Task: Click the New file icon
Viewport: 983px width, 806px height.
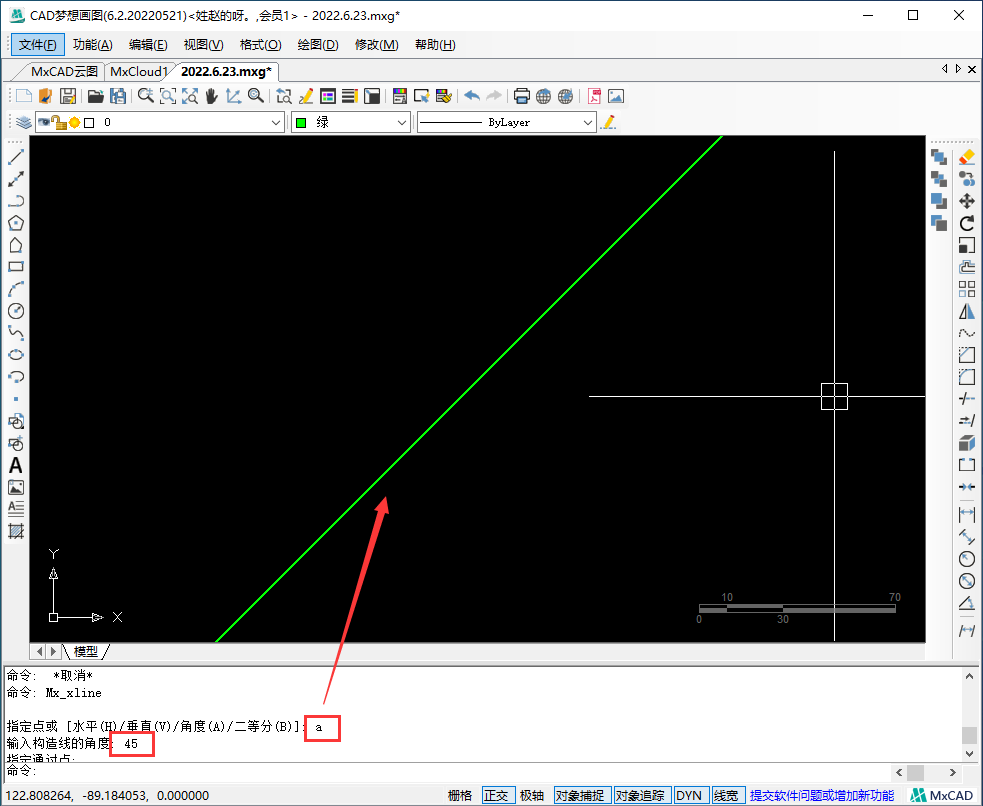Action: point(24,96)
